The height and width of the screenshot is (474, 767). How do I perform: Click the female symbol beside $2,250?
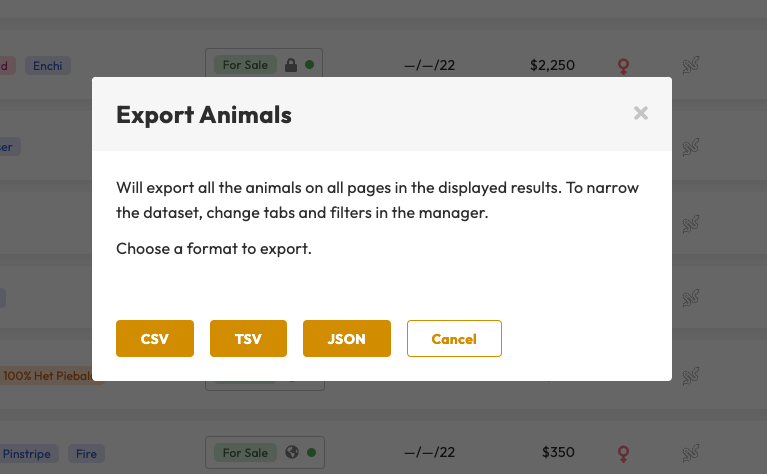tap(624, 66)
